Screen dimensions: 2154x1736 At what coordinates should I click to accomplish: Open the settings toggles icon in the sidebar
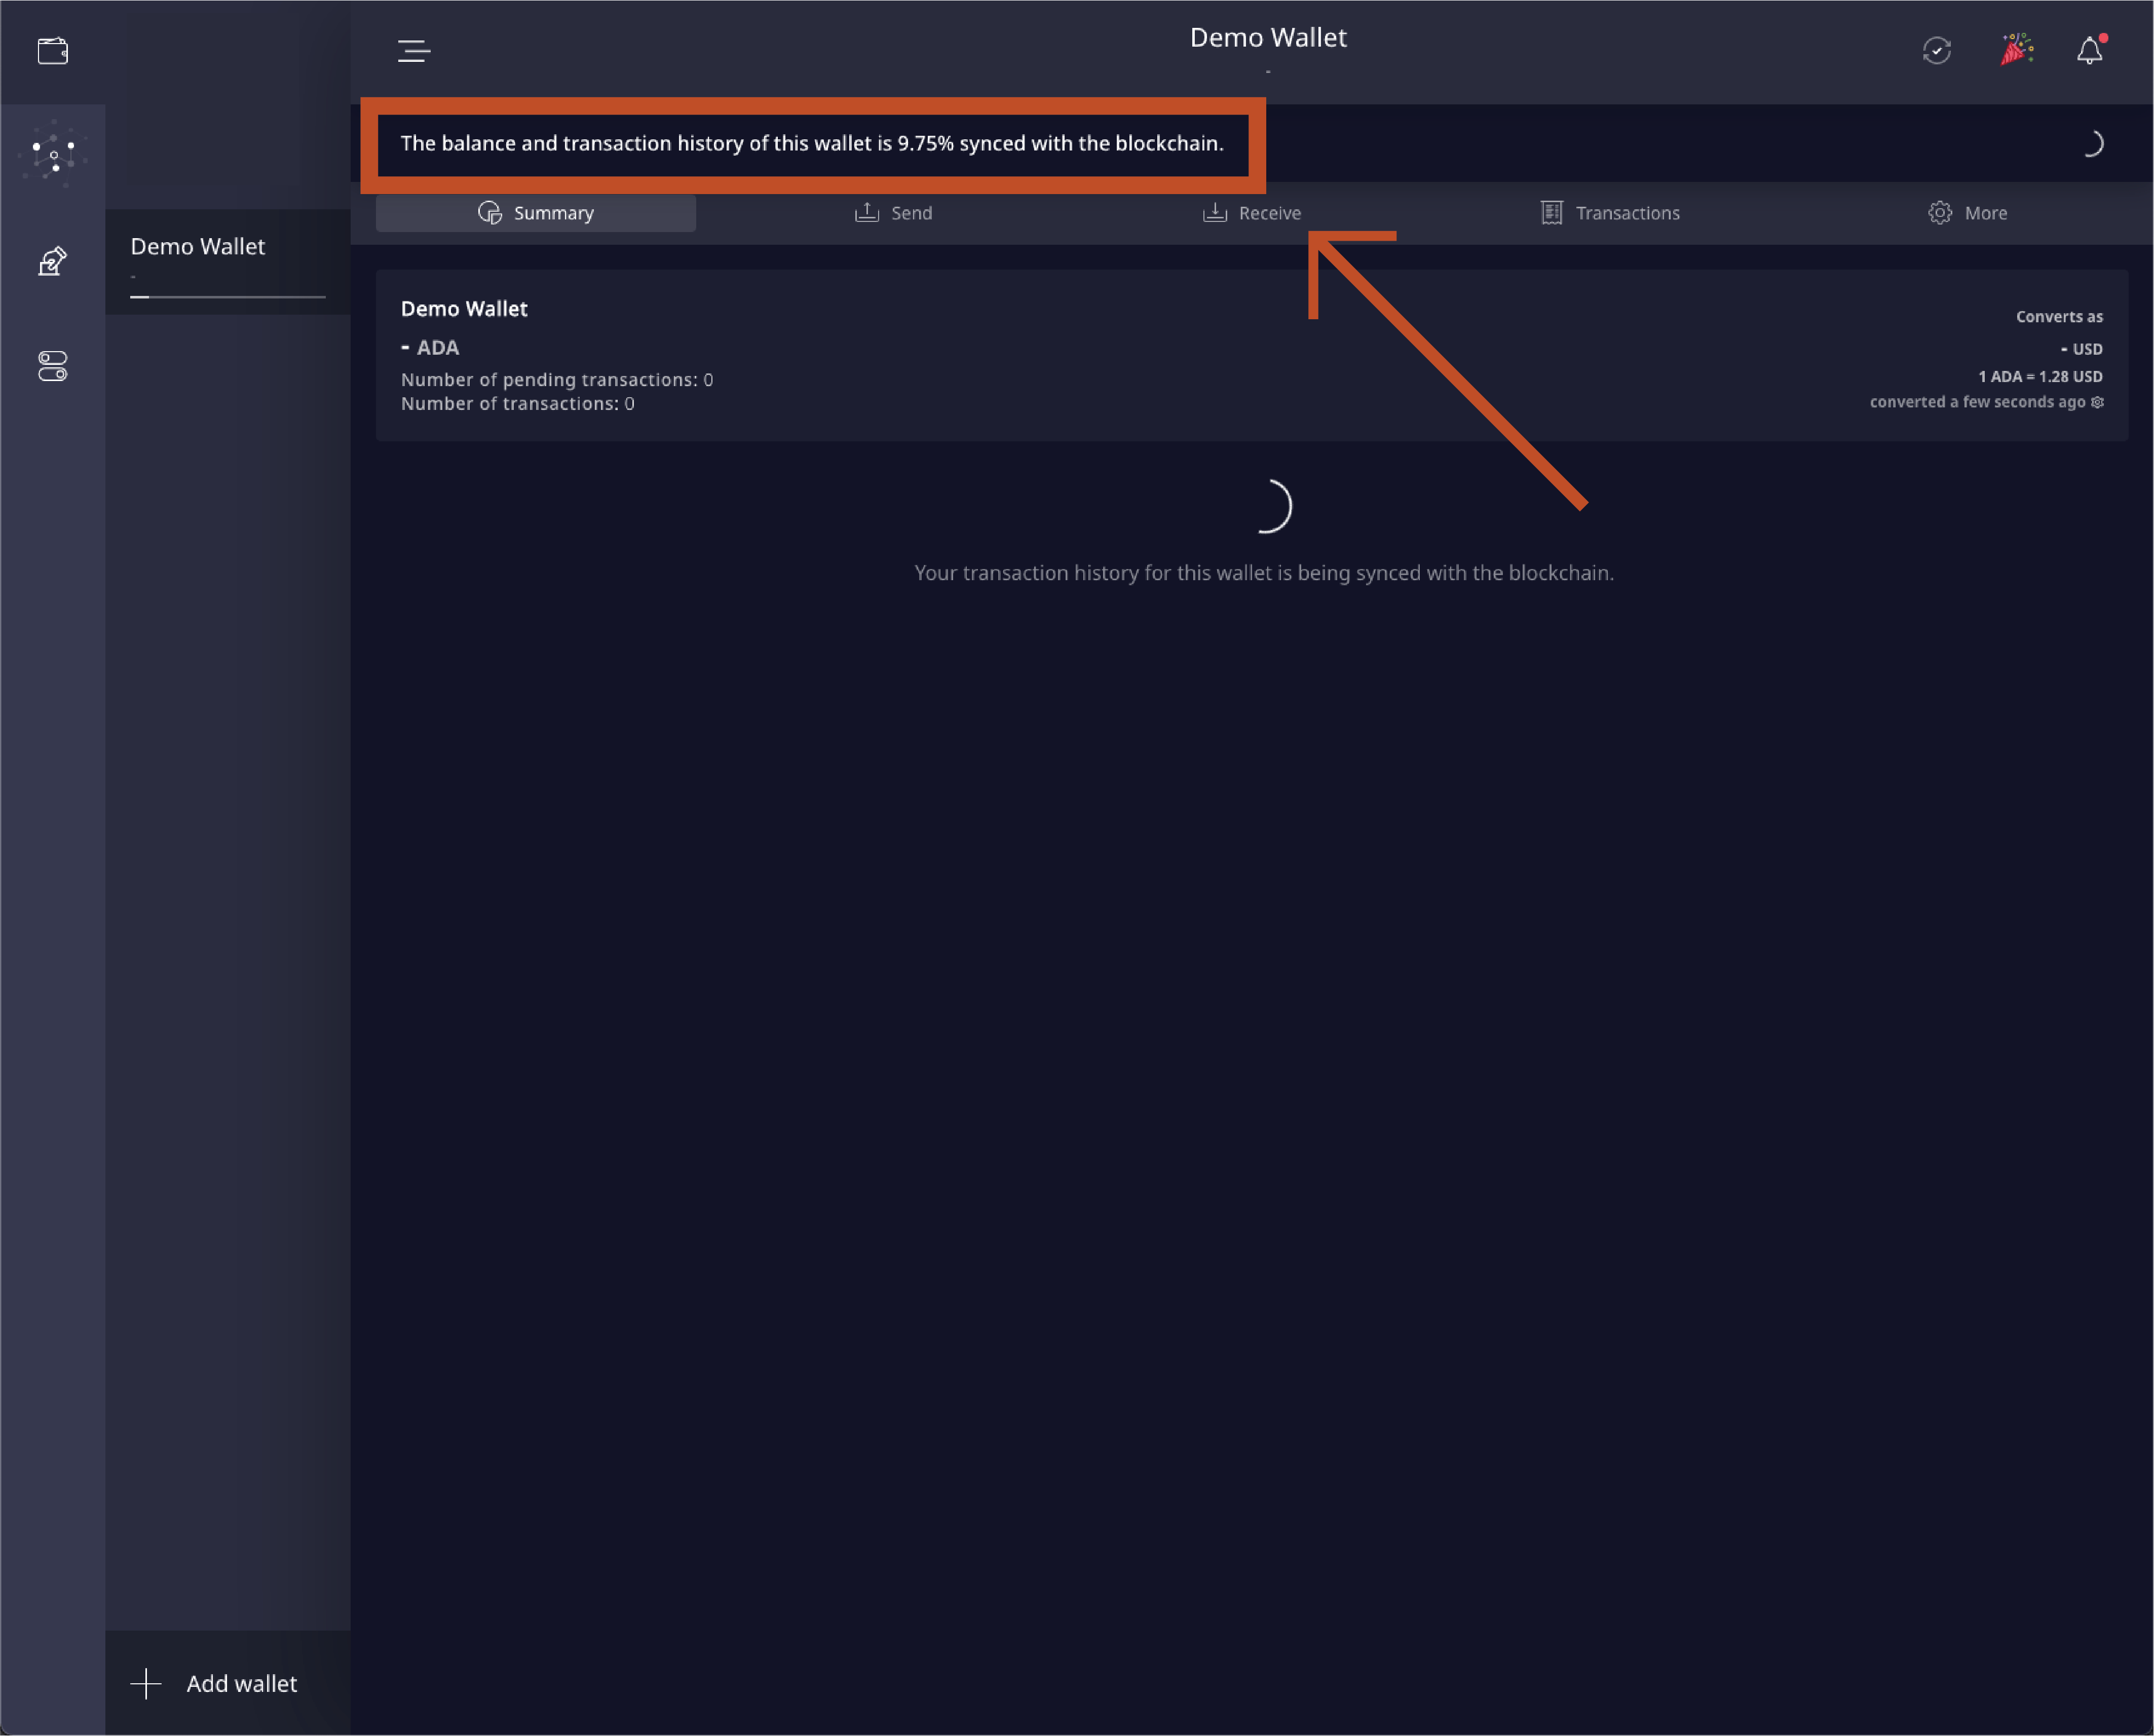pos(53,366)
